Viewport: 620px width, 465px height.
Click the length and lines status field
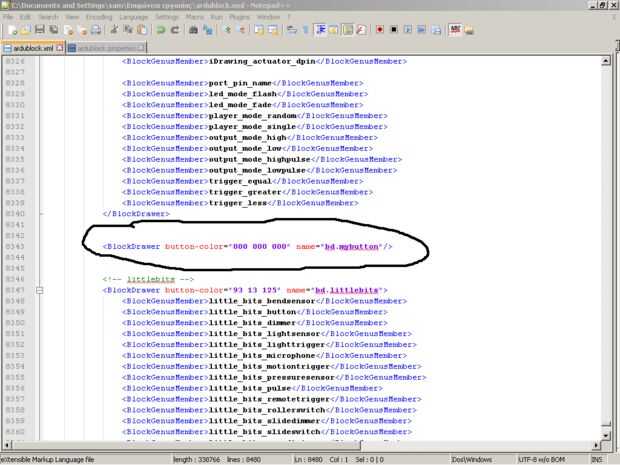[217, 459]
